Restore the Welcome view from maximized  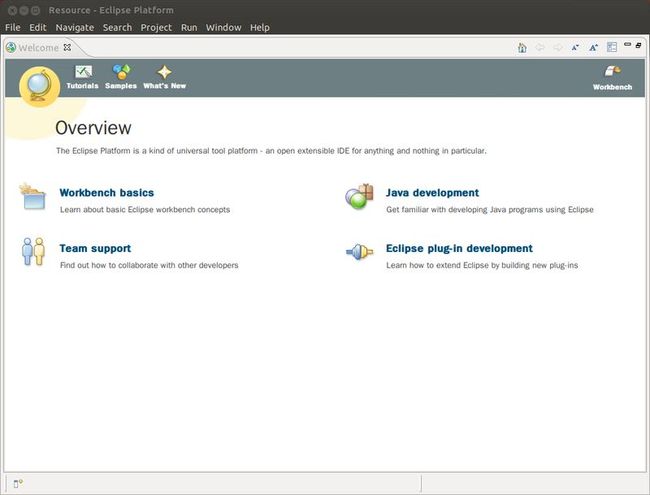click(639, 45)
